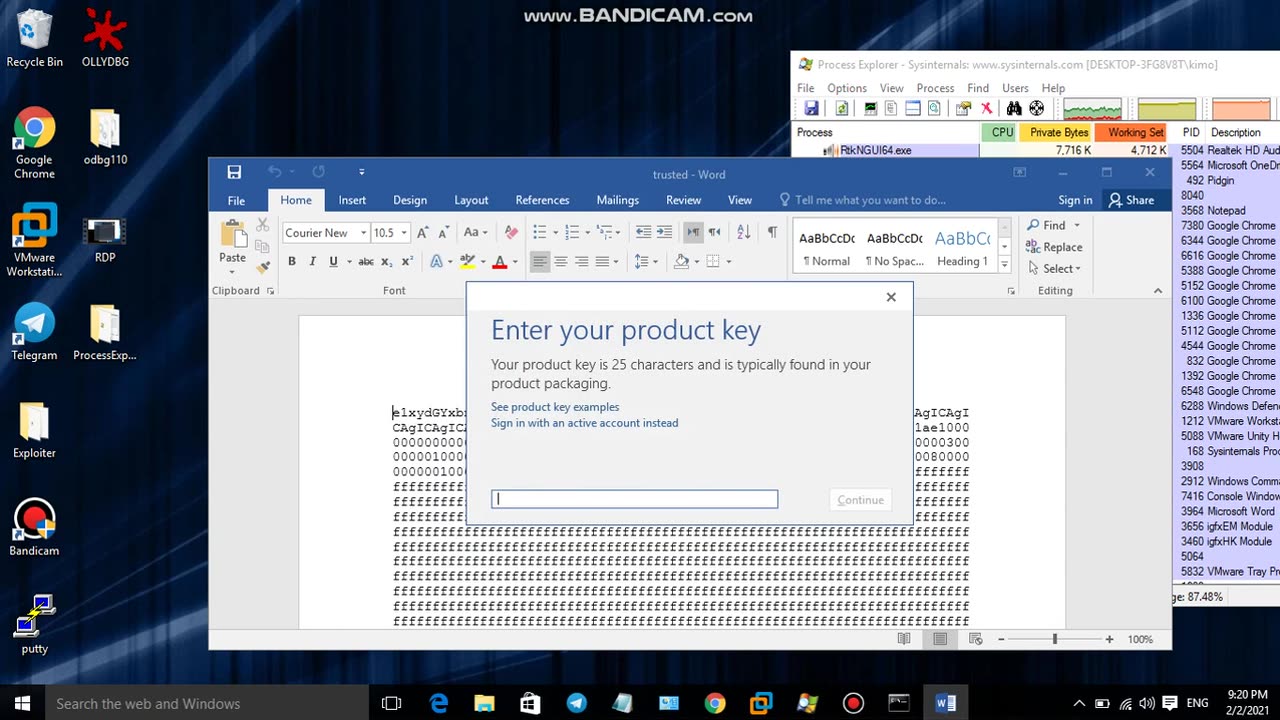
Task: Center align the paragraph text
Action: coord(561,261)
